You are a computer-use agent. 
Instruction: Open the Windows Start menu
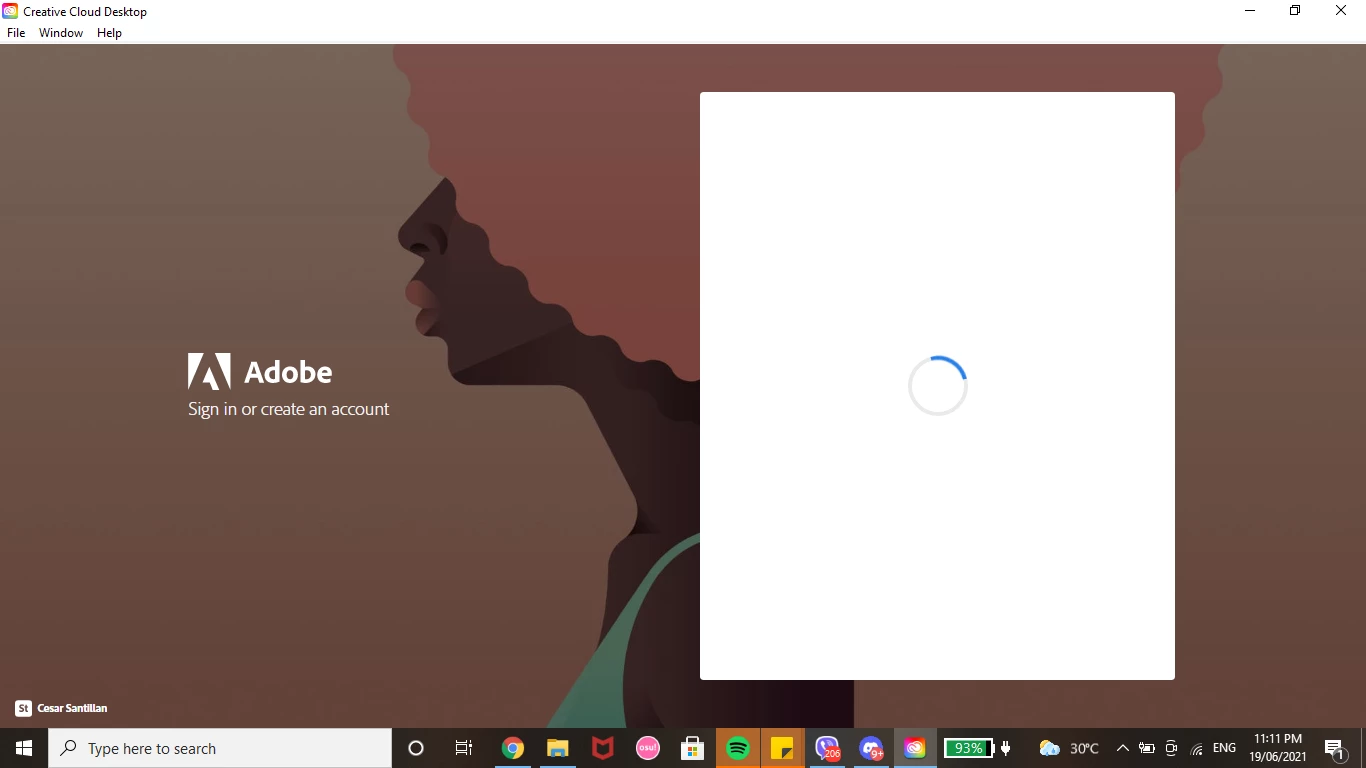point(24,748)
